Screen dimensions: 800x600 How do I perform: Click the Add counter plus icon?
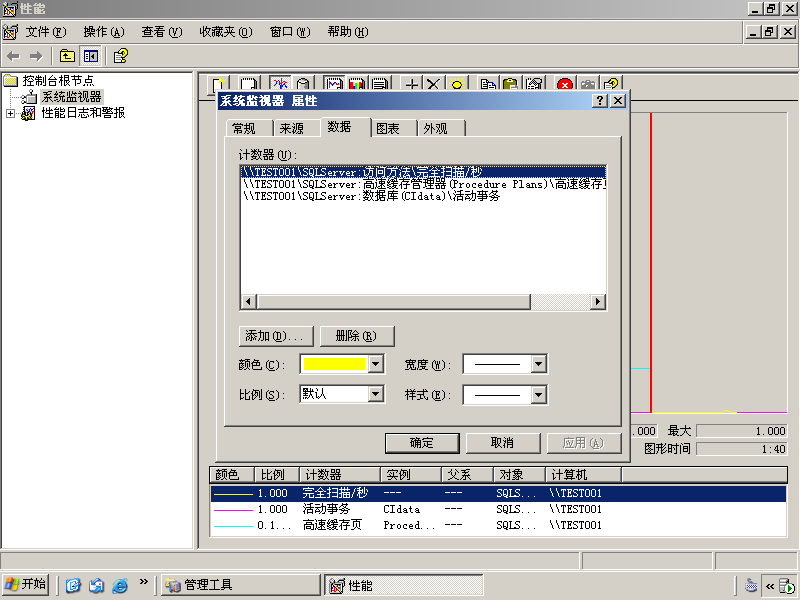click(411, 83)
